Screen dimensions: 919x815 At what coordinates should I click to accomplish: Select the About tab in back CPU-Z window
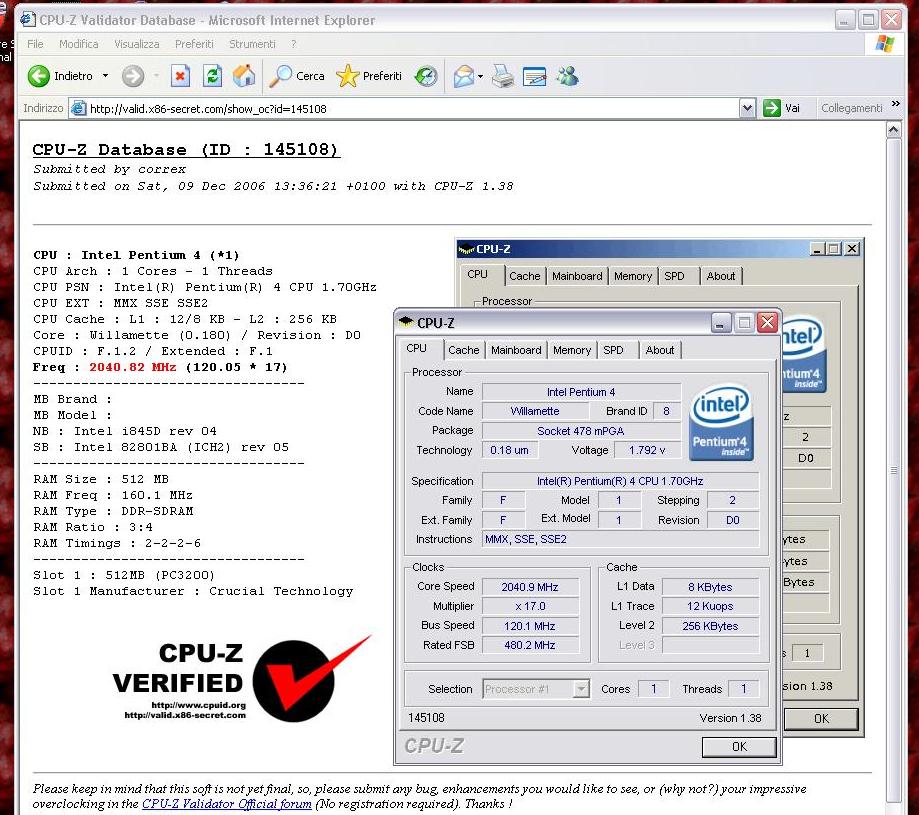(x=720, y=276)
